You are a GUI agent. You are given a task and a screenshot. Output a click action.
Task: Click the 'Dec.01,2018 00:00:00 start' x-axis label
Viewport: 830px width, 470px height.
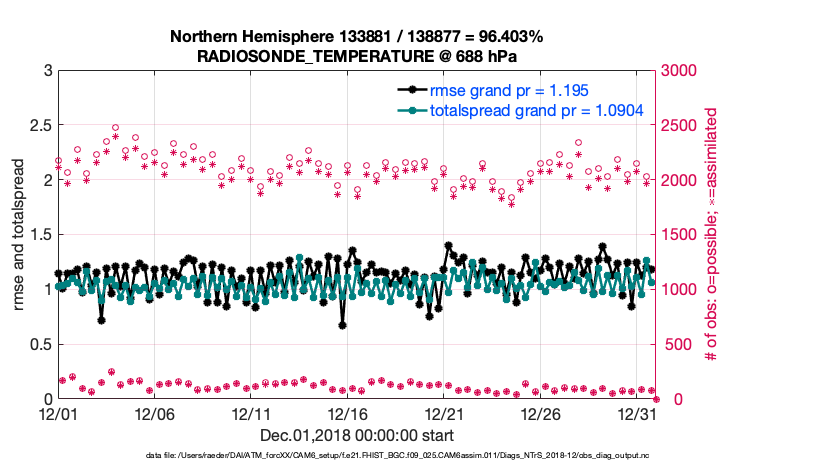click(x=356, y=435)
